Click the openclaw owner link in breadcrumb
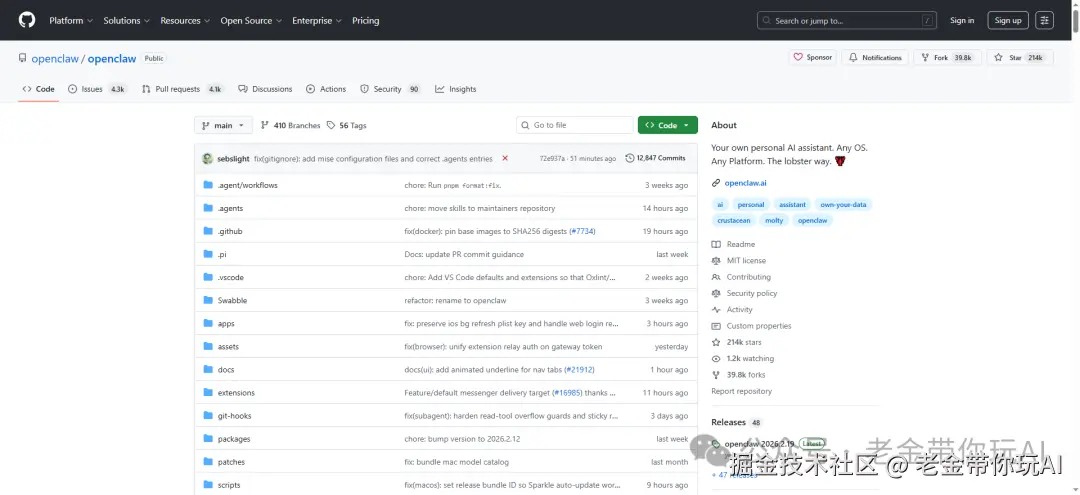The height and width of the screenshot is (495, 1080). tap(55, 59)
